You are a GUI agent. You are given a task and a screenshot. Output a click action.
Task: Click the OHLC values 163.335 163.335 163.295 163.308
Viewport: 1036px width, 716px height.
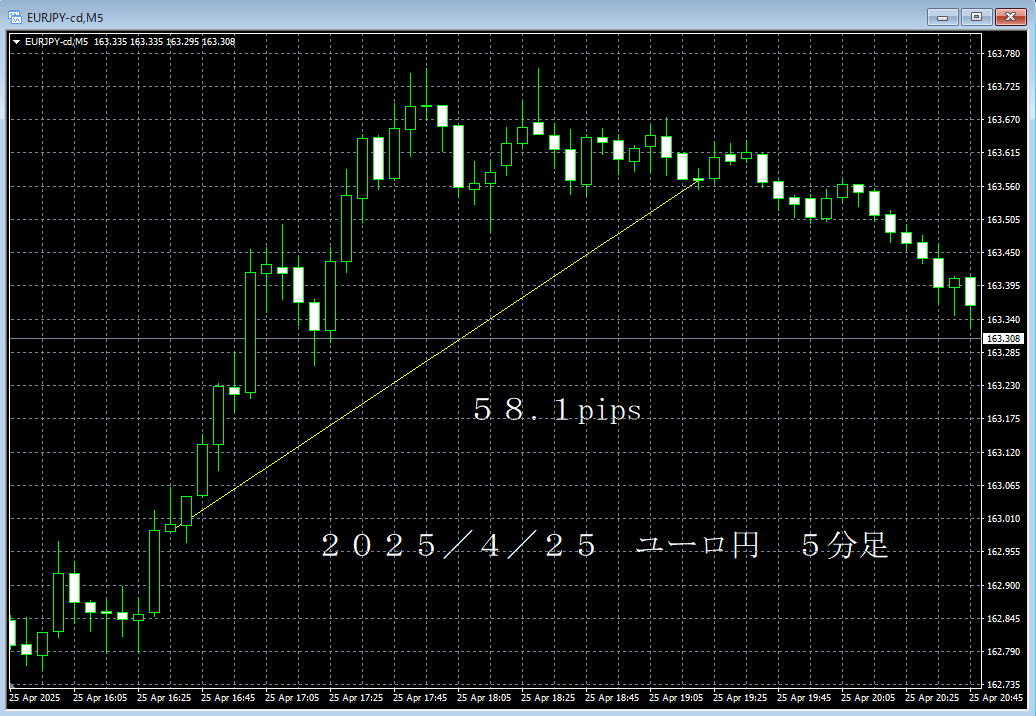[165, 42]
